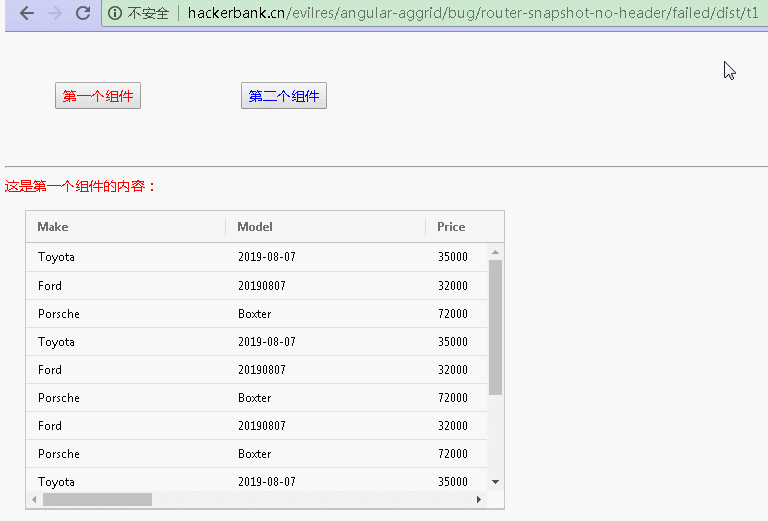Click the vertical scrollbar up arrow
The image size is (768, 521).
click(x=495, y=252)
